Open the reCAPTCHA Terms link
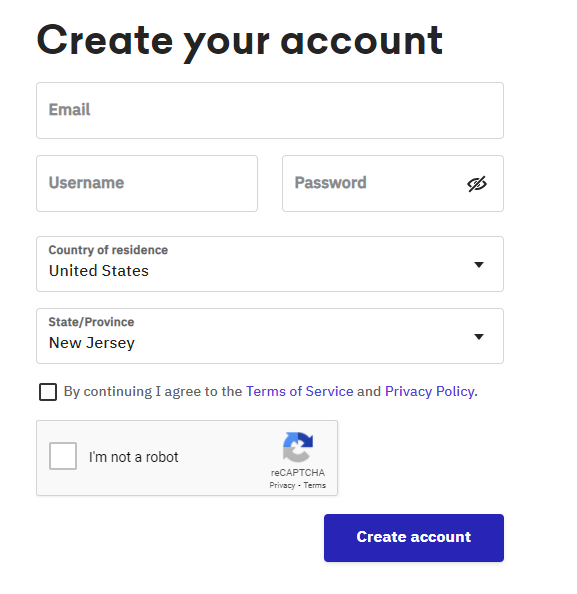Viewport: 577px width, 594px height. [x=314, y=485]
